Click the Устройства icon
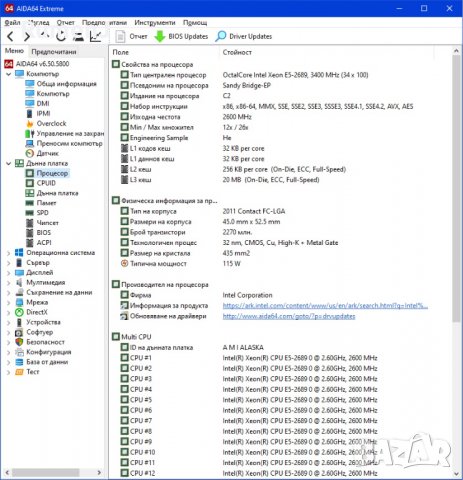463x480 pixels. [19, 322]
